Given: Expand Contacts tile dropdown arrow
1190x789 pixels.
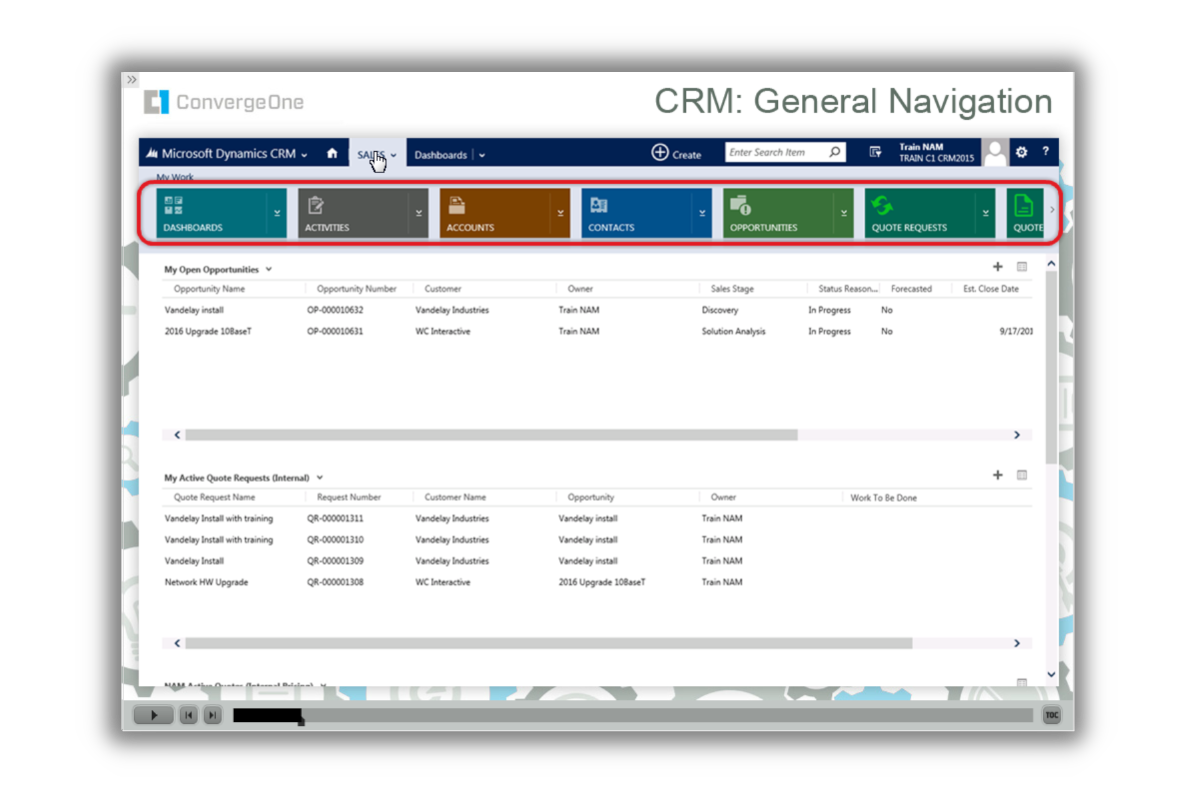Looking at the screenshot, I should (702, 213).
